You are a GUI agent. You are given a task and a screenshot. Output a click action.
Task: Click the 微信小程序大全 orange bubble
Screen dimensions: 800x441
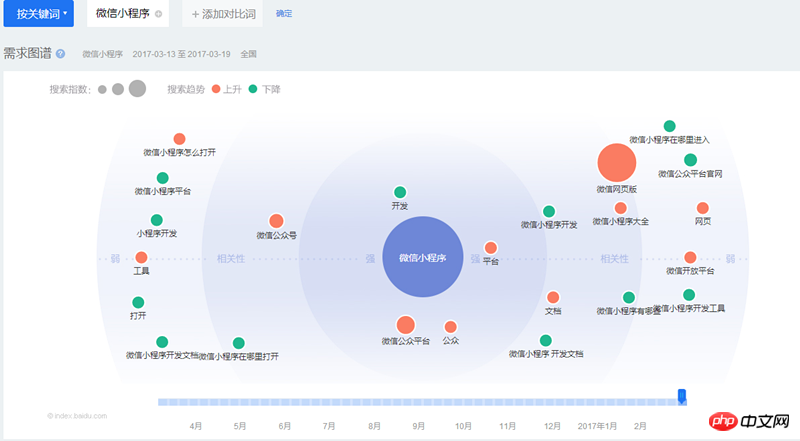pos(620,208)
